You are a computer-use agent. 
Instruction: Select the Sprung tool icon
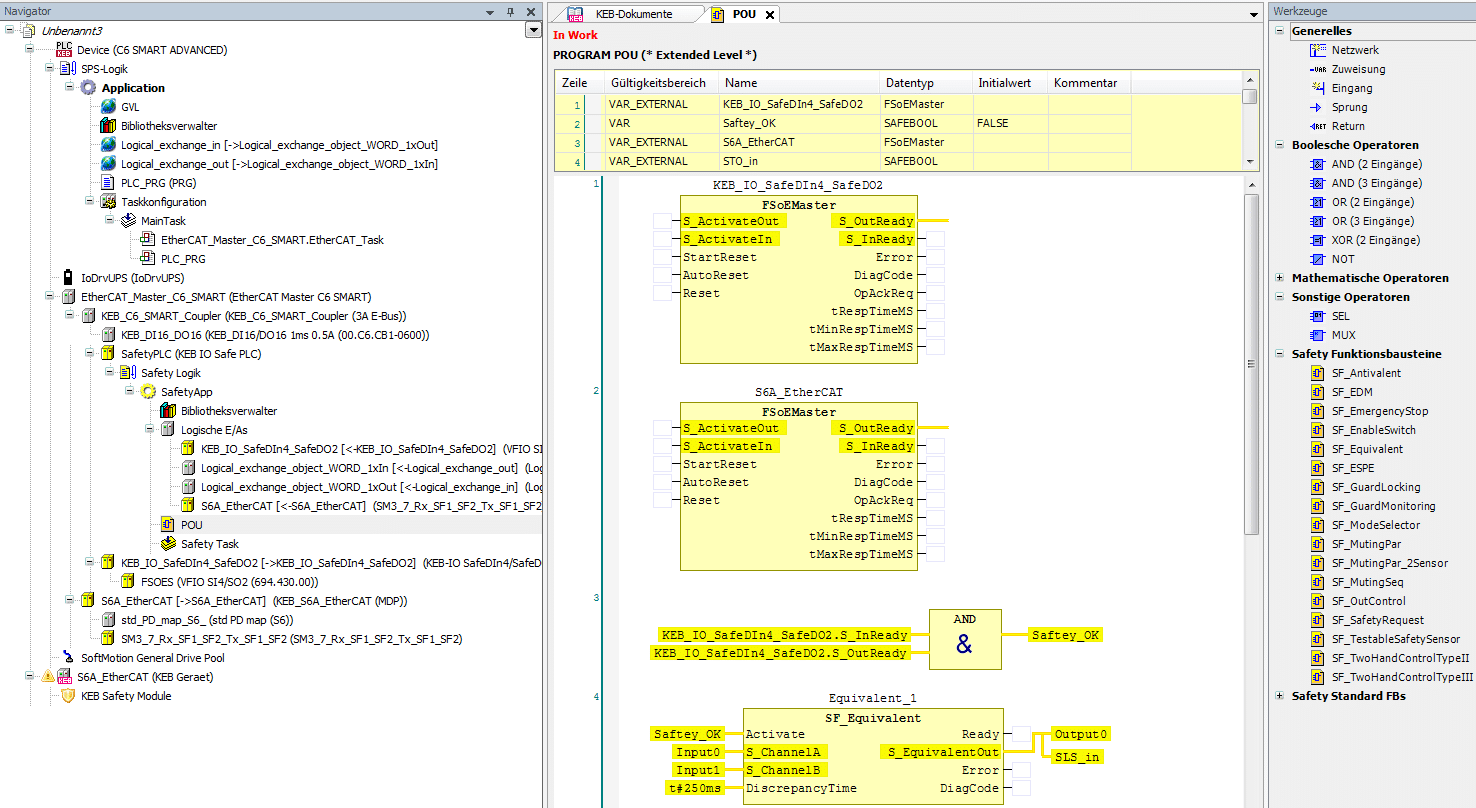click(1318, 107)
